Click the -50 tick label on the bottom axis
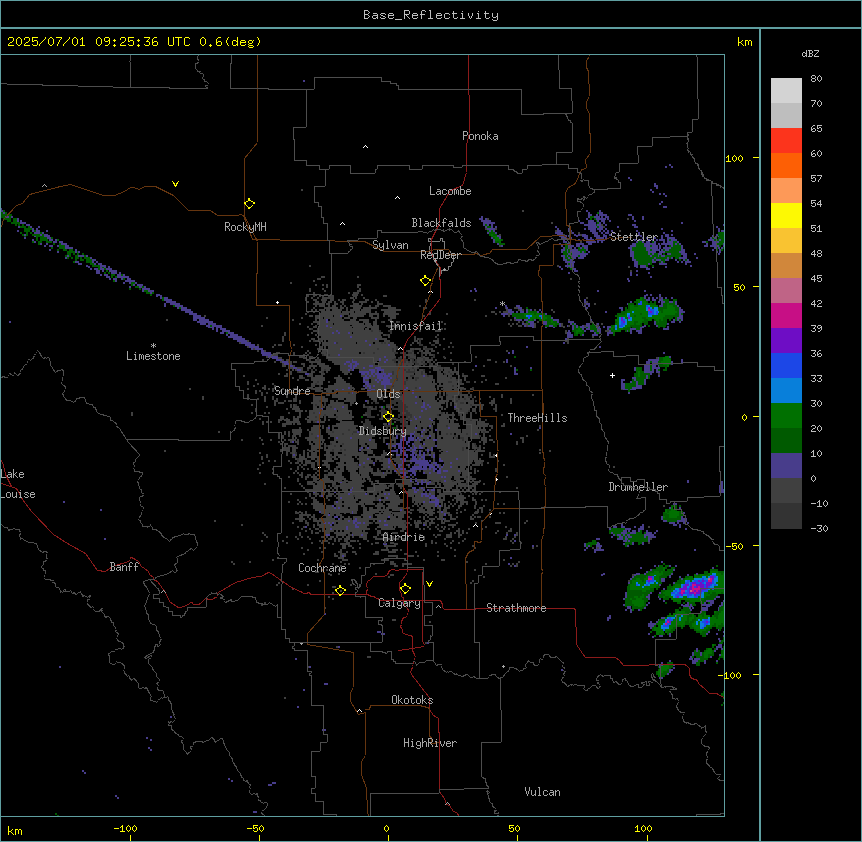Image resolution: width=862 pixels, height=842 pixels. pos(255,828)
